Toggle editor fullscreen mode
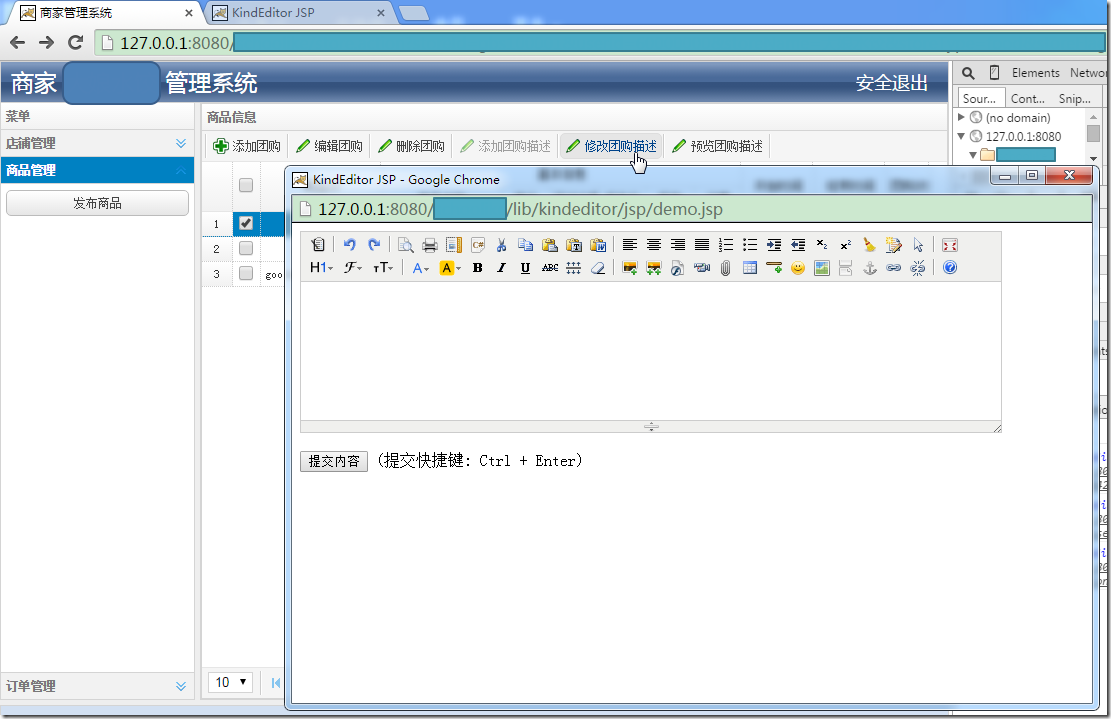This screenshot has height=719, width=1111. [x=949, y=245]
